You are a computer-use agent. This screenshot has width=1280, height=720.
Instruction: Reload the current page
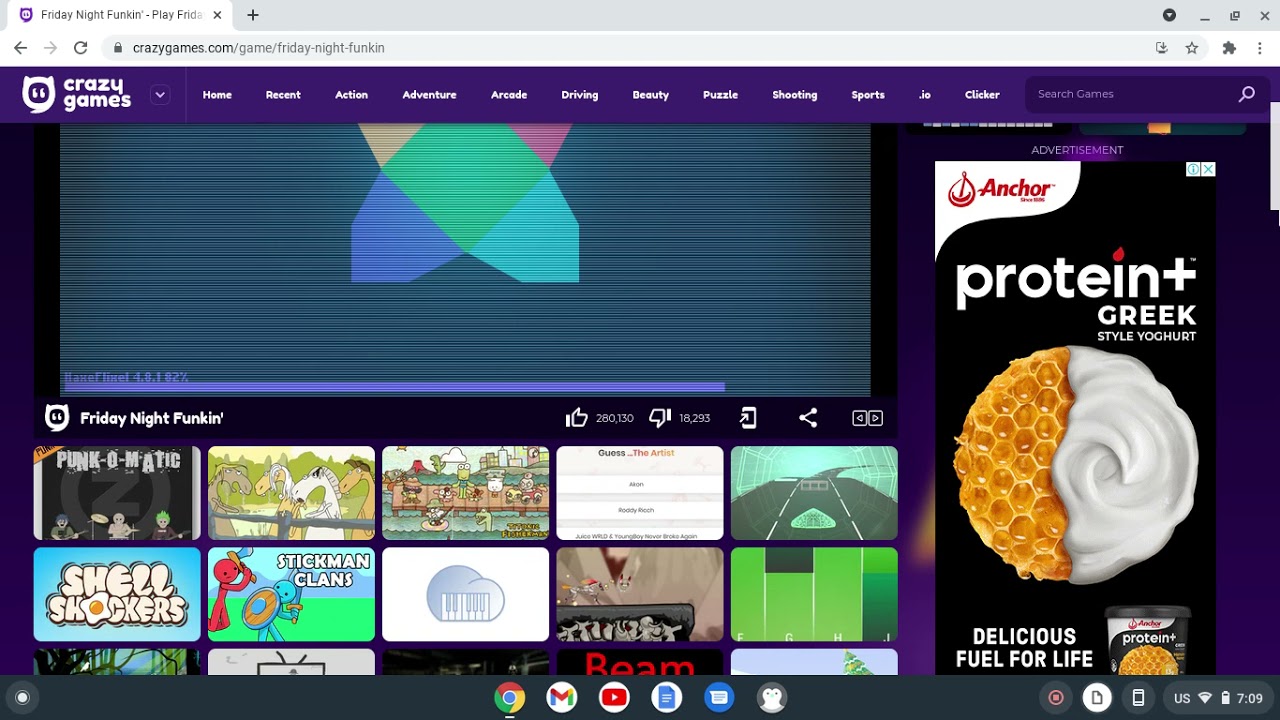coord(81,48)
